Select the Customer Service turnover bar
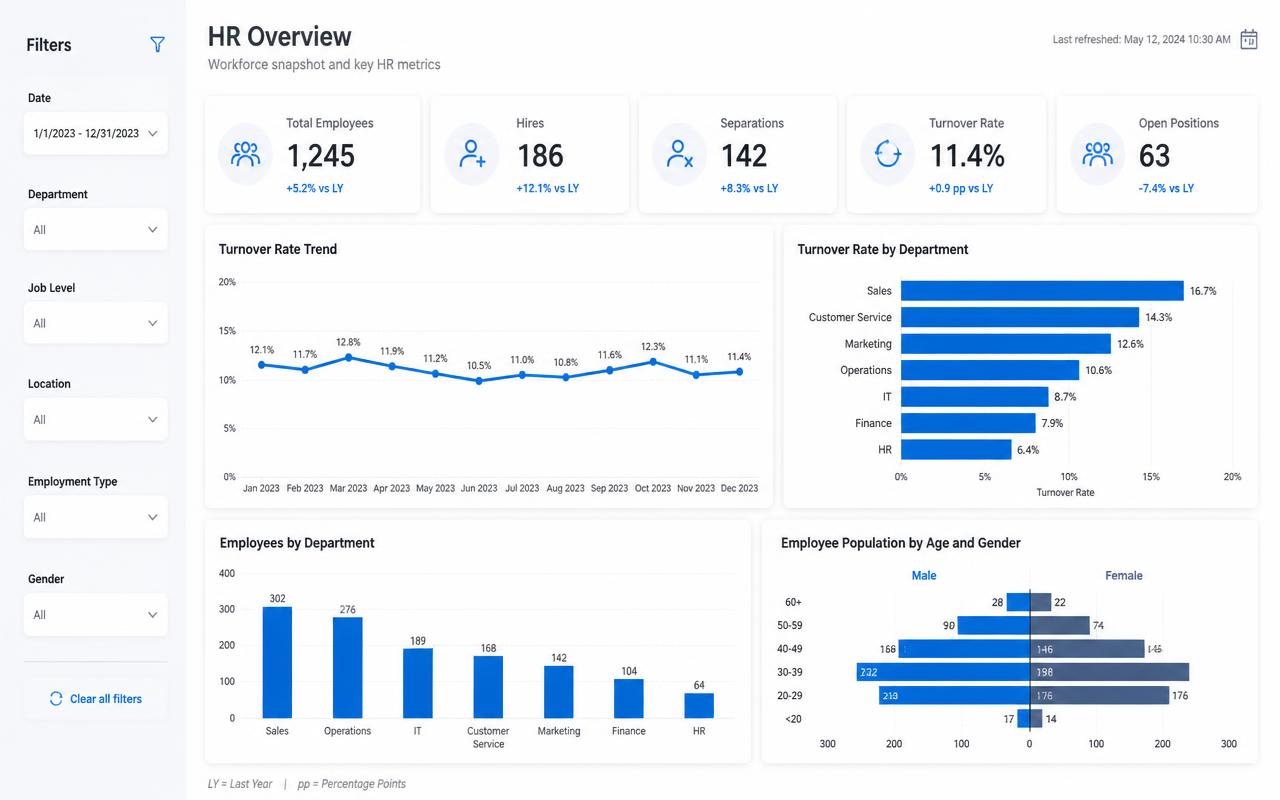 tap(1020, 317)
